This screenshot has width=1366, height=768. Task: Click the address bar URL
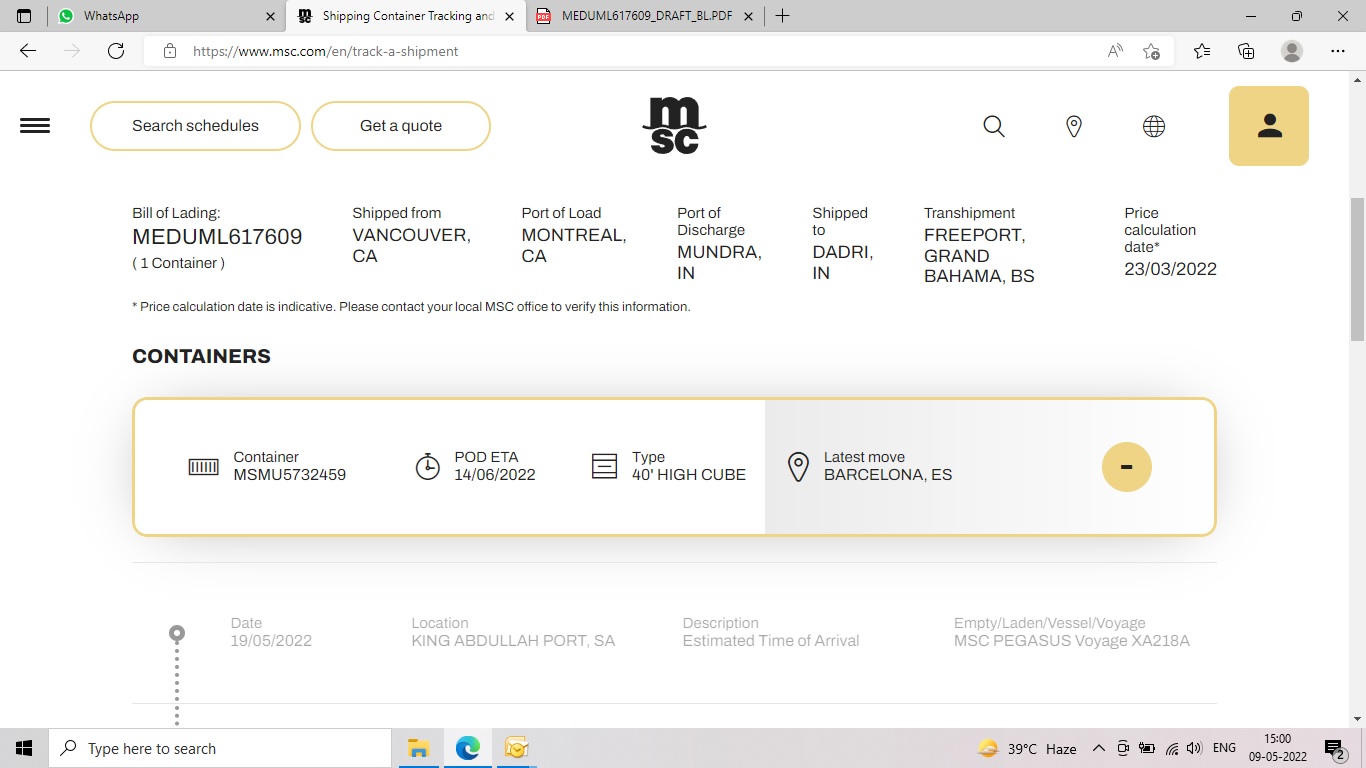(x=326, y=51)
